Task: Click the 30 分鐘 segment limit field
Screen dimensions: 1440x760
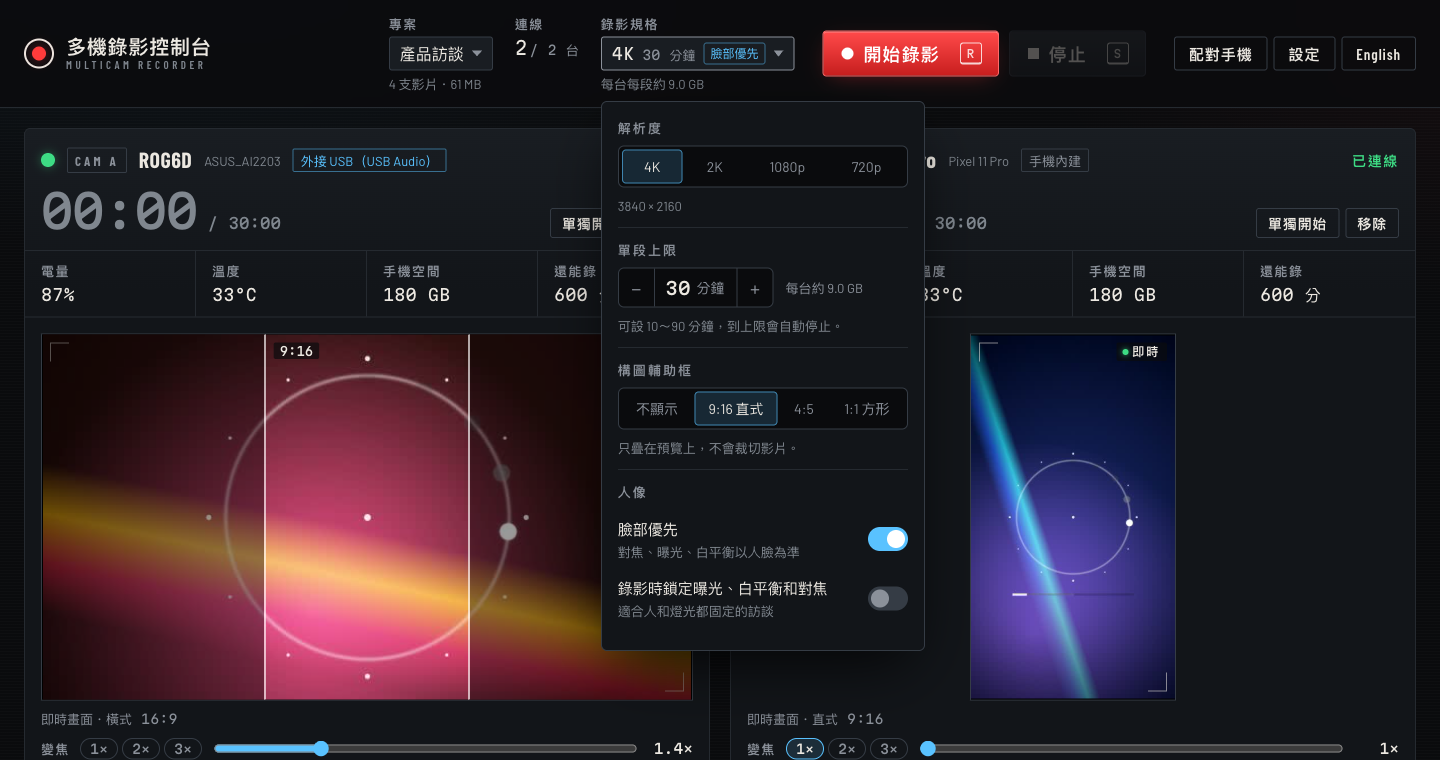Action: (x=695, y=288)
